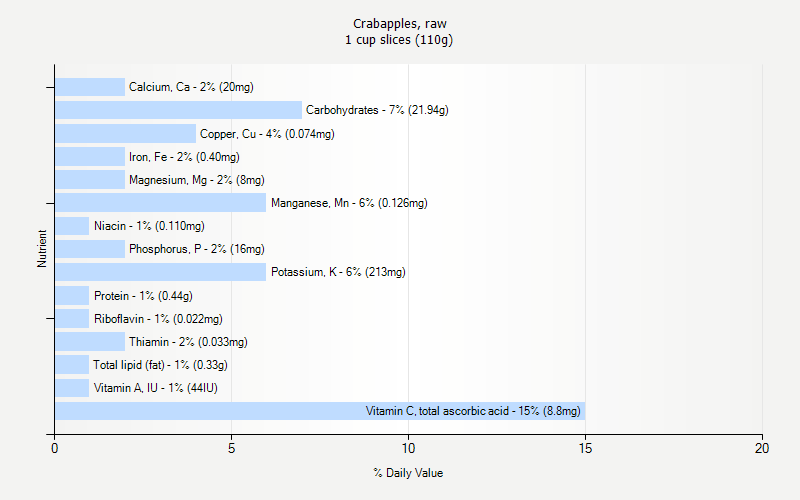Select the Vitamin A, IU 1% label
800x500 pixels.
(156, 388)
